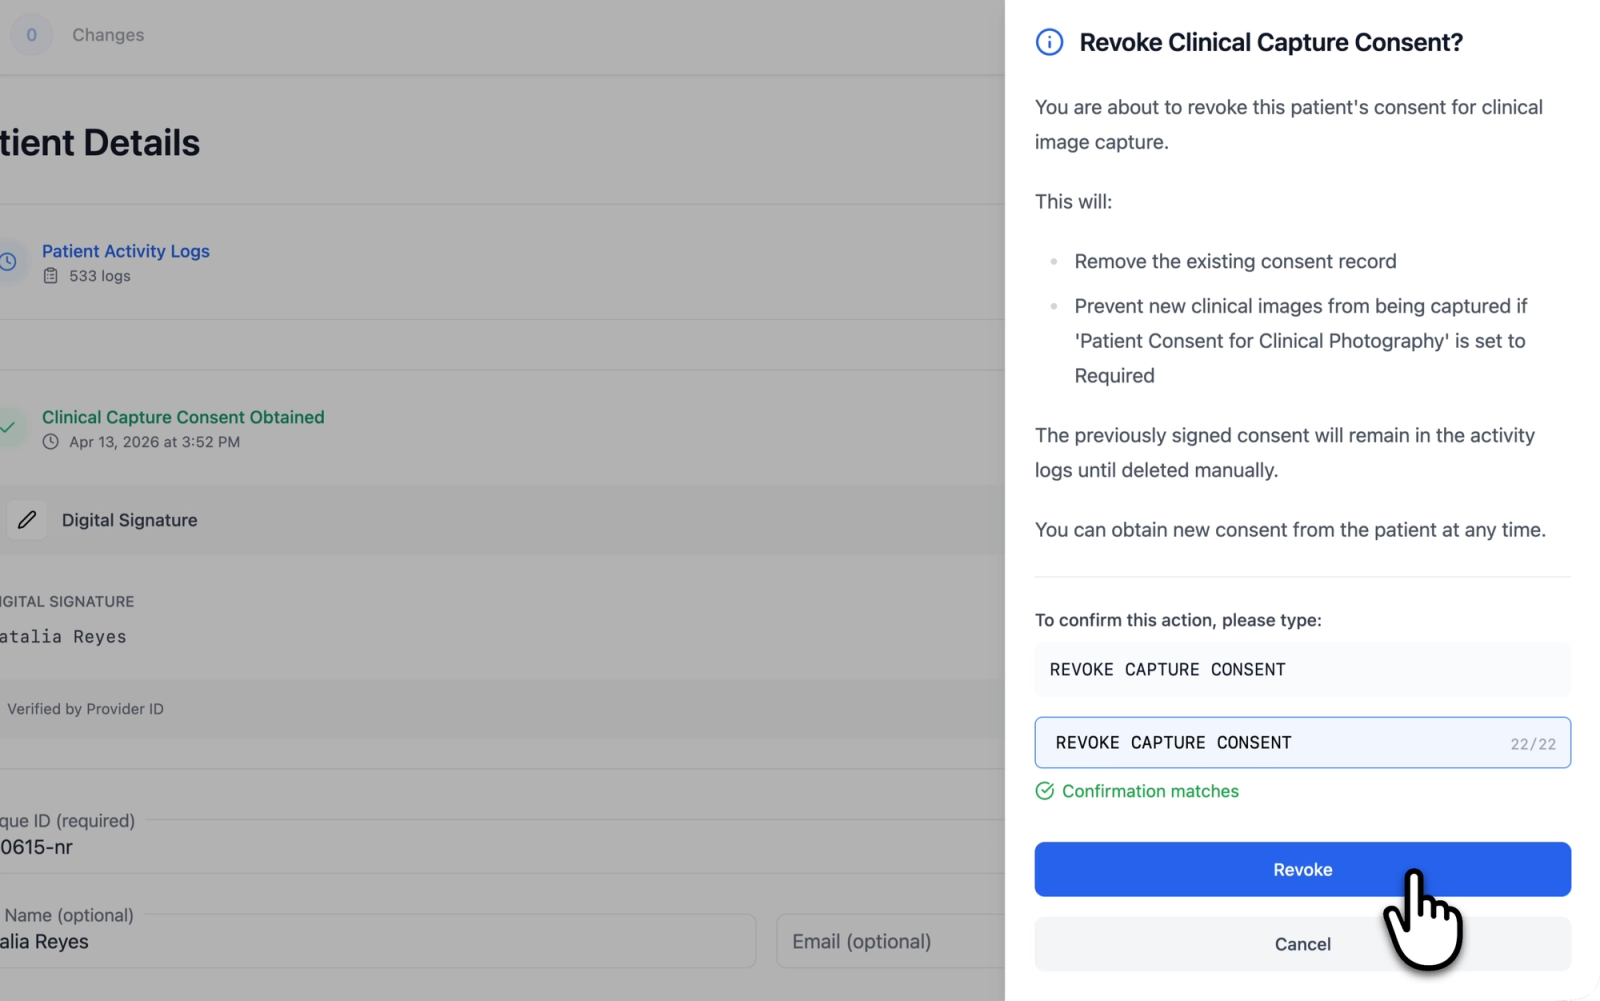Image resolution: width=1600 pixels, height=1001 pixels.
Task: Open the Patient Activity Logs
Action: (x=125, y=251)
